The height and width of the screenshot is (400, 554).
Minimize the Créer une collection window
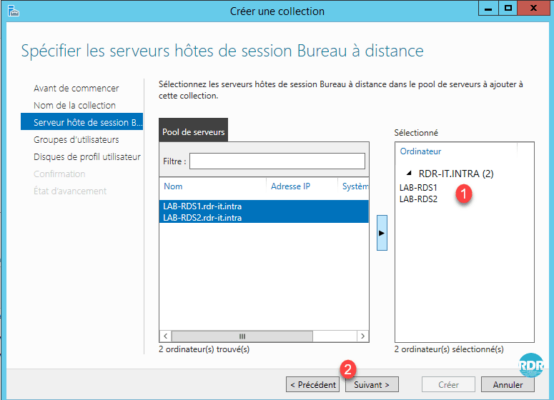tap(488, 8)
